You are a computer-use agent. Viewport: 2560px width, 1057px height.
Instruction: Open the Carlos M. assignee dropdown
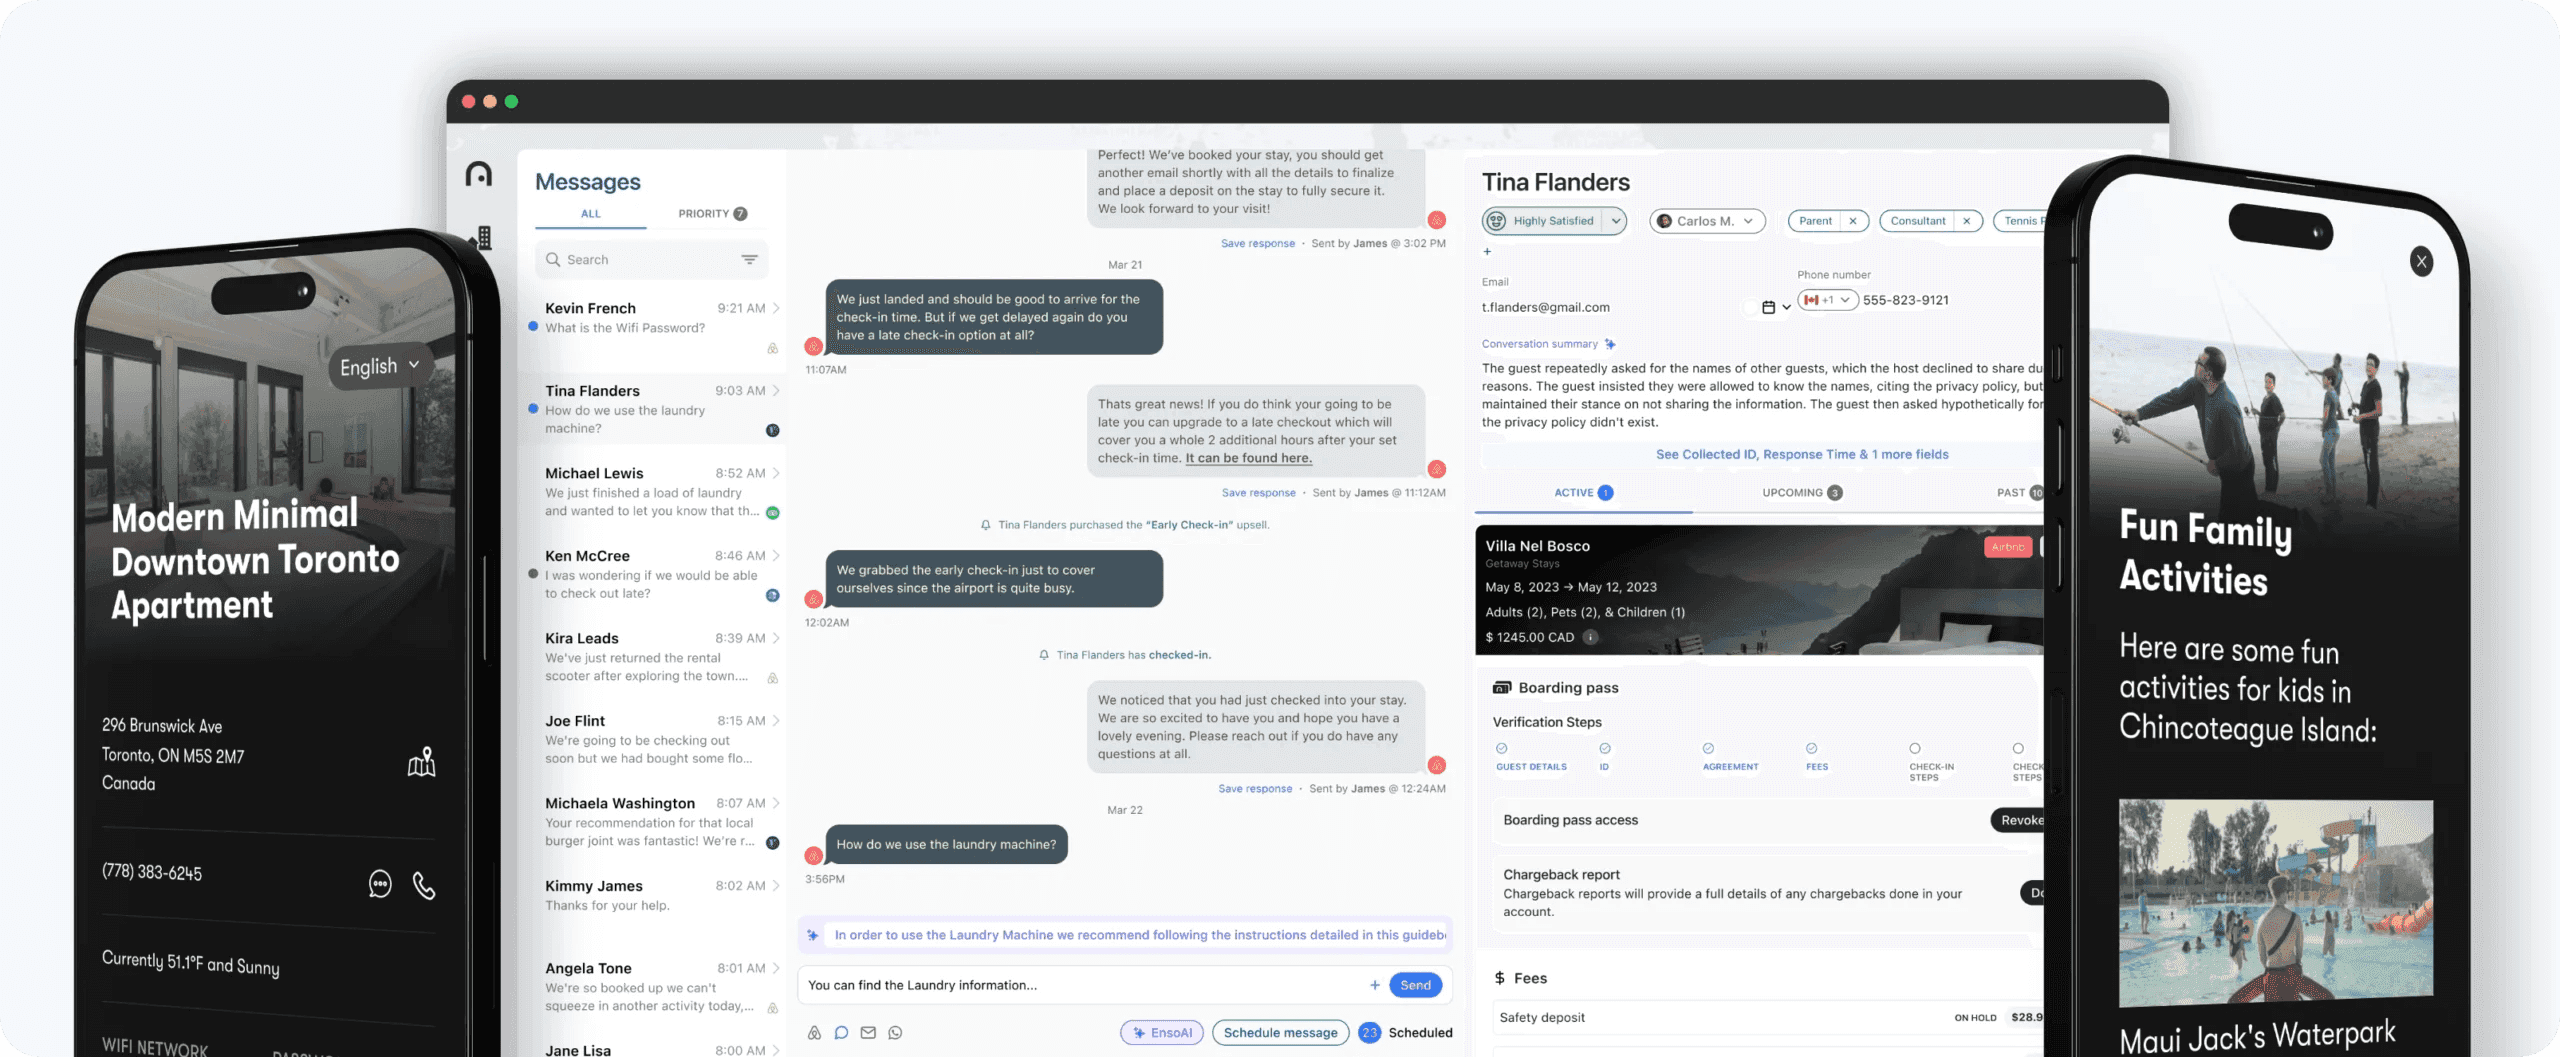(1707, 221)
